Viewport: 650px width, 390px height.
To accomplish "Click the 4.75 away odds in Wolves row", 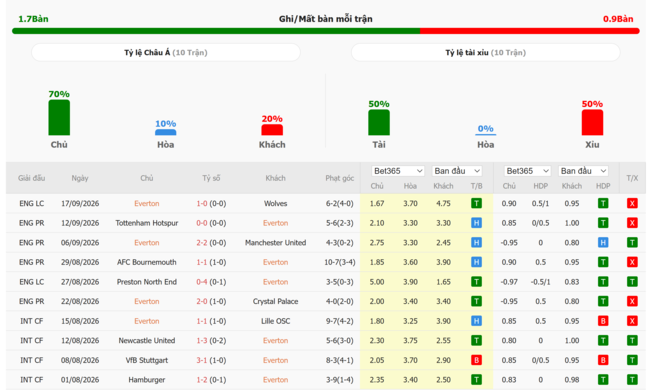I will 443,203.
